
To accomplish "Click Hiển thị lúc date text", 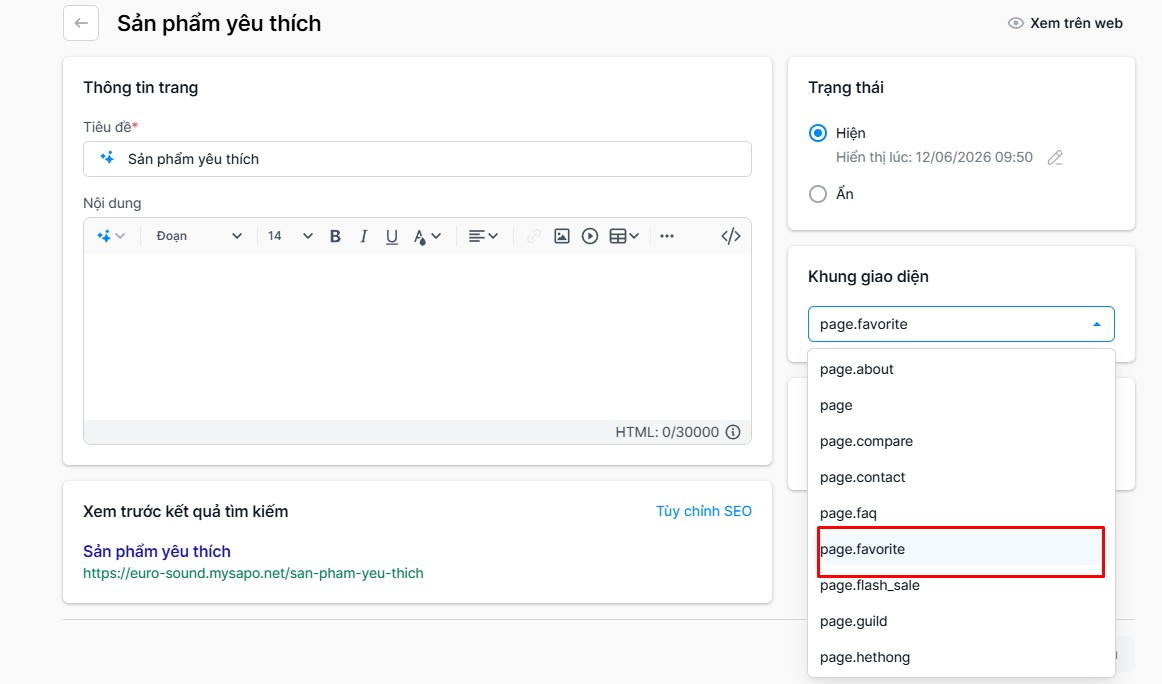I will 934,157.
